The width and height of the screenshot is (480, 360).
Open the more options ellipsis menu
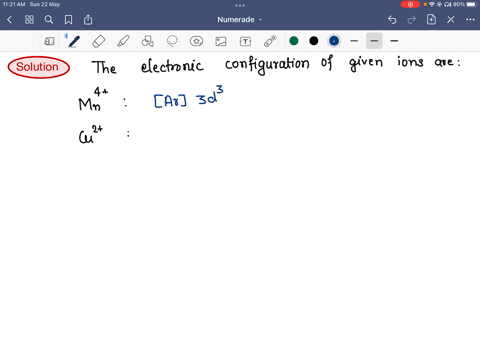pos(470,20)
